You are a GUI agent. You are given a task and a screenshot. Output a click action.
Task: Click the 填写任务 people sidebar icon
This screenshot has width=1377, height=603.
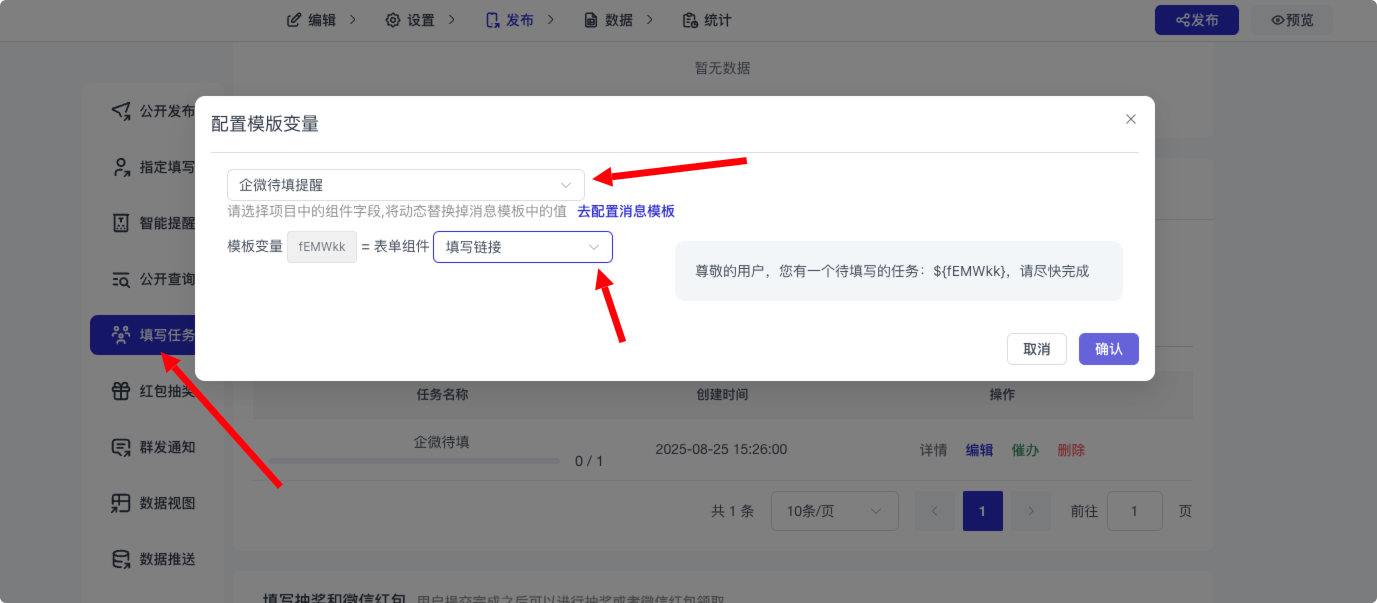point(121,335)
